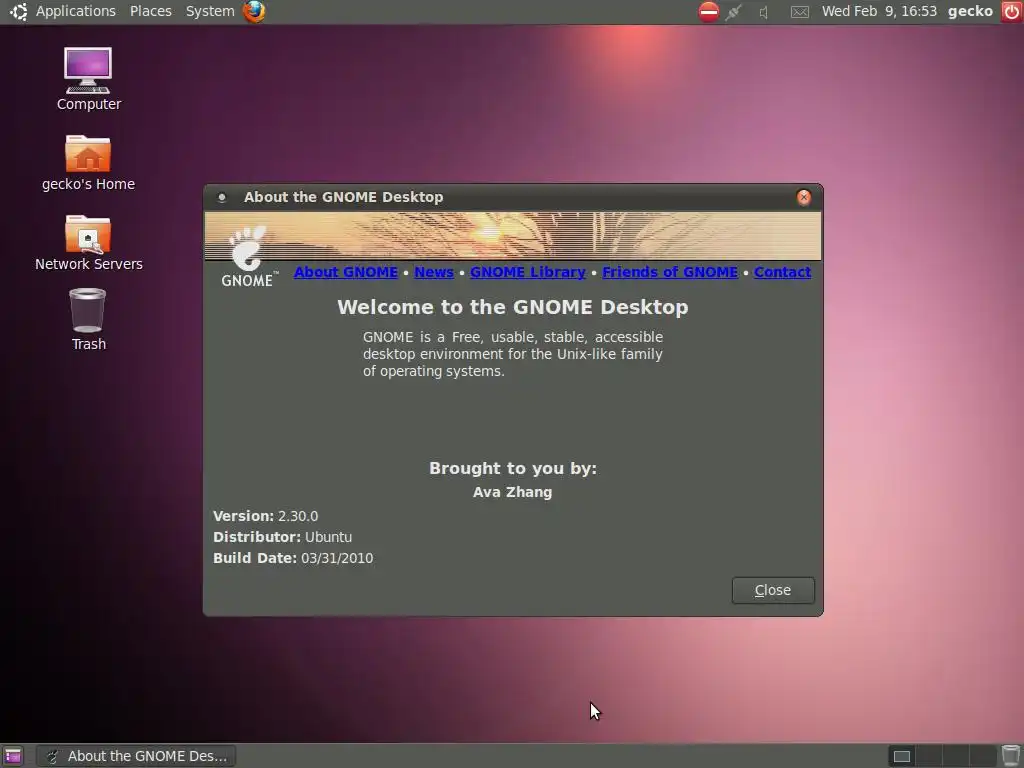Open the System menu
This screenshot has width=1024, height=768.
pos(210,11)
